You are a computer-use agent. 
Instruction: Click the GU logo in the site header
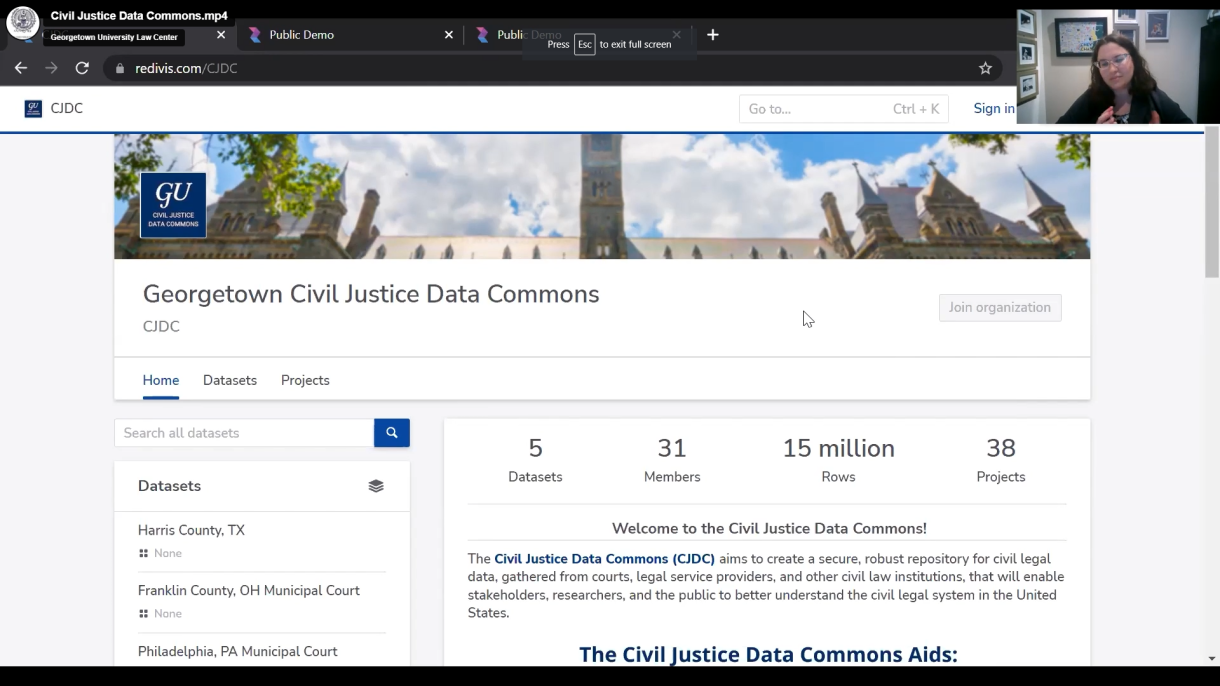coord(33,107)
